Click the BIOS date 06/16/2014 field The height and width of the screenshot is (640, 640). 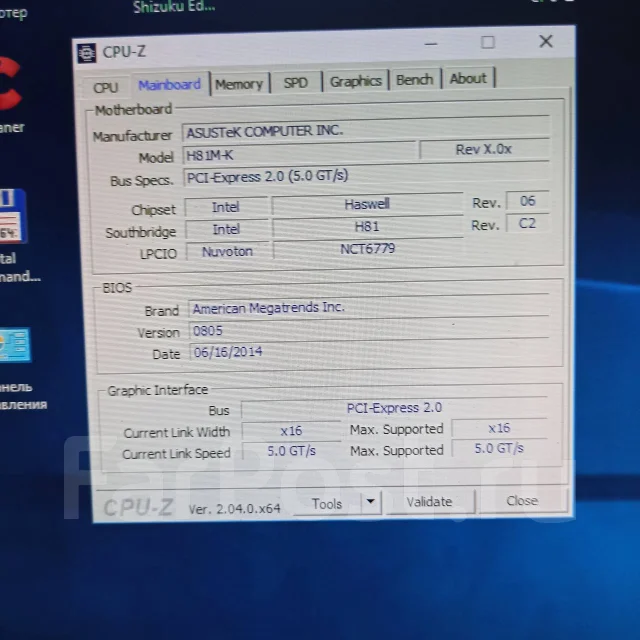tap(369, 351)
